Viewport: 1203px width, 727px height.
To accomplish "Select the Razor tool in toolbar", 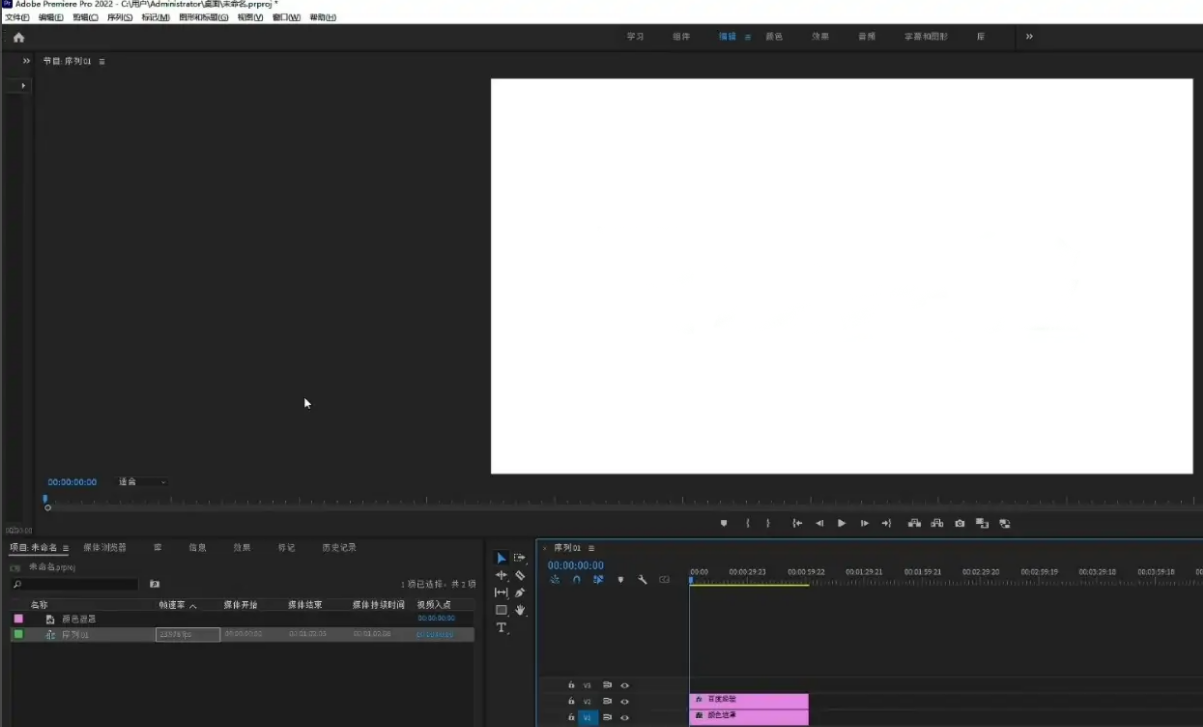I will pos(520,576).
